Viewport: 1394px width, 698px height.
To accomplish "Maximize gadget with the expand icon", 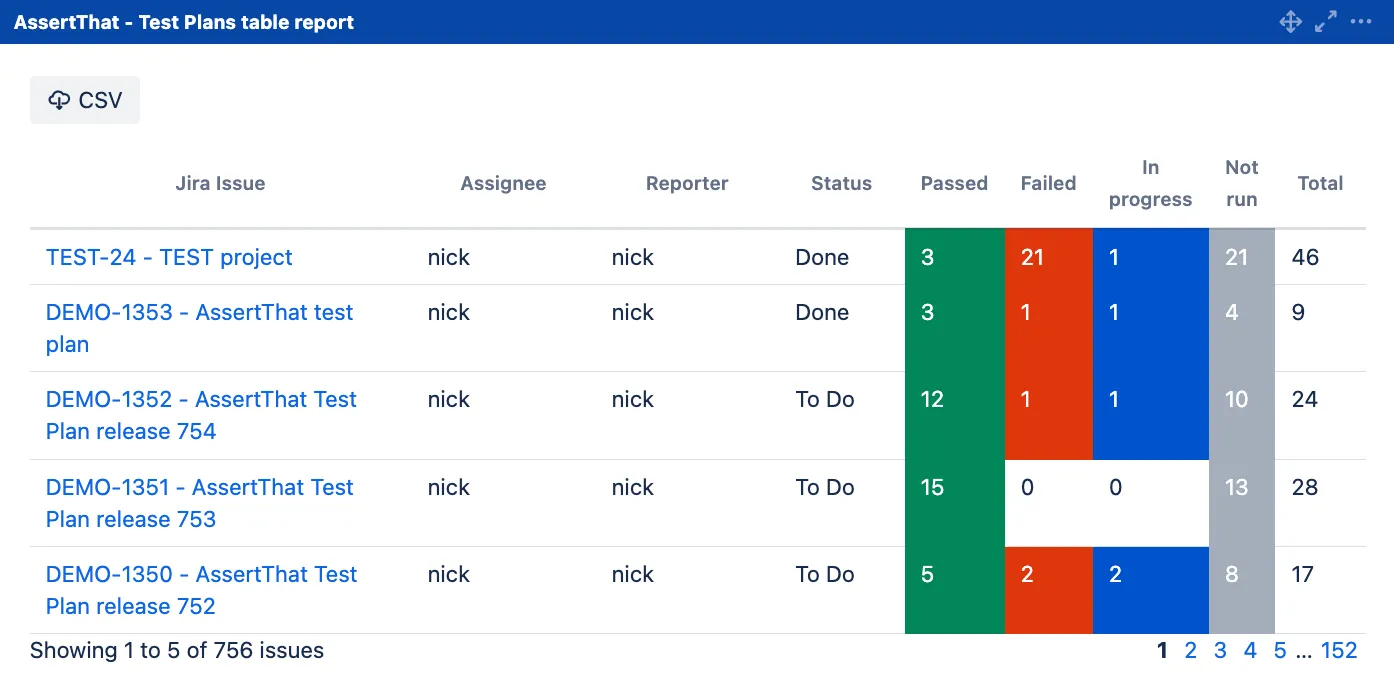I will coord(1326,22).
